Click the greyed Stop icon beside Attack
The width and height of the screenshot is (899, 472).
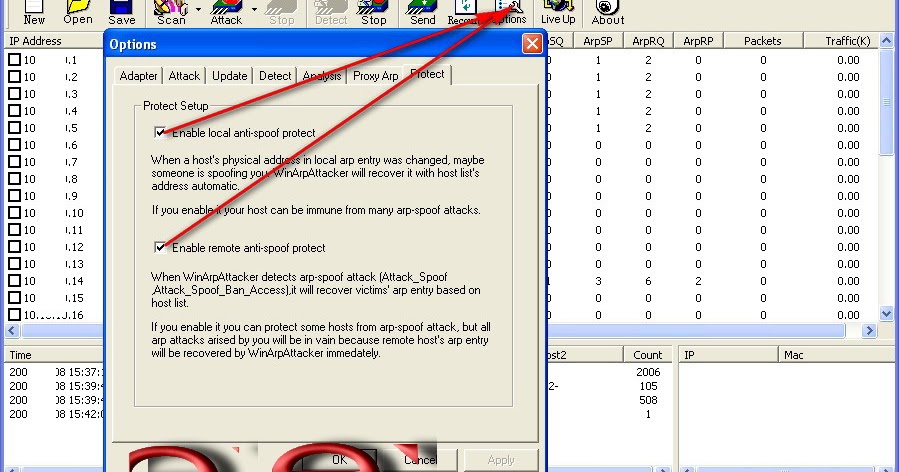(282, 13)
